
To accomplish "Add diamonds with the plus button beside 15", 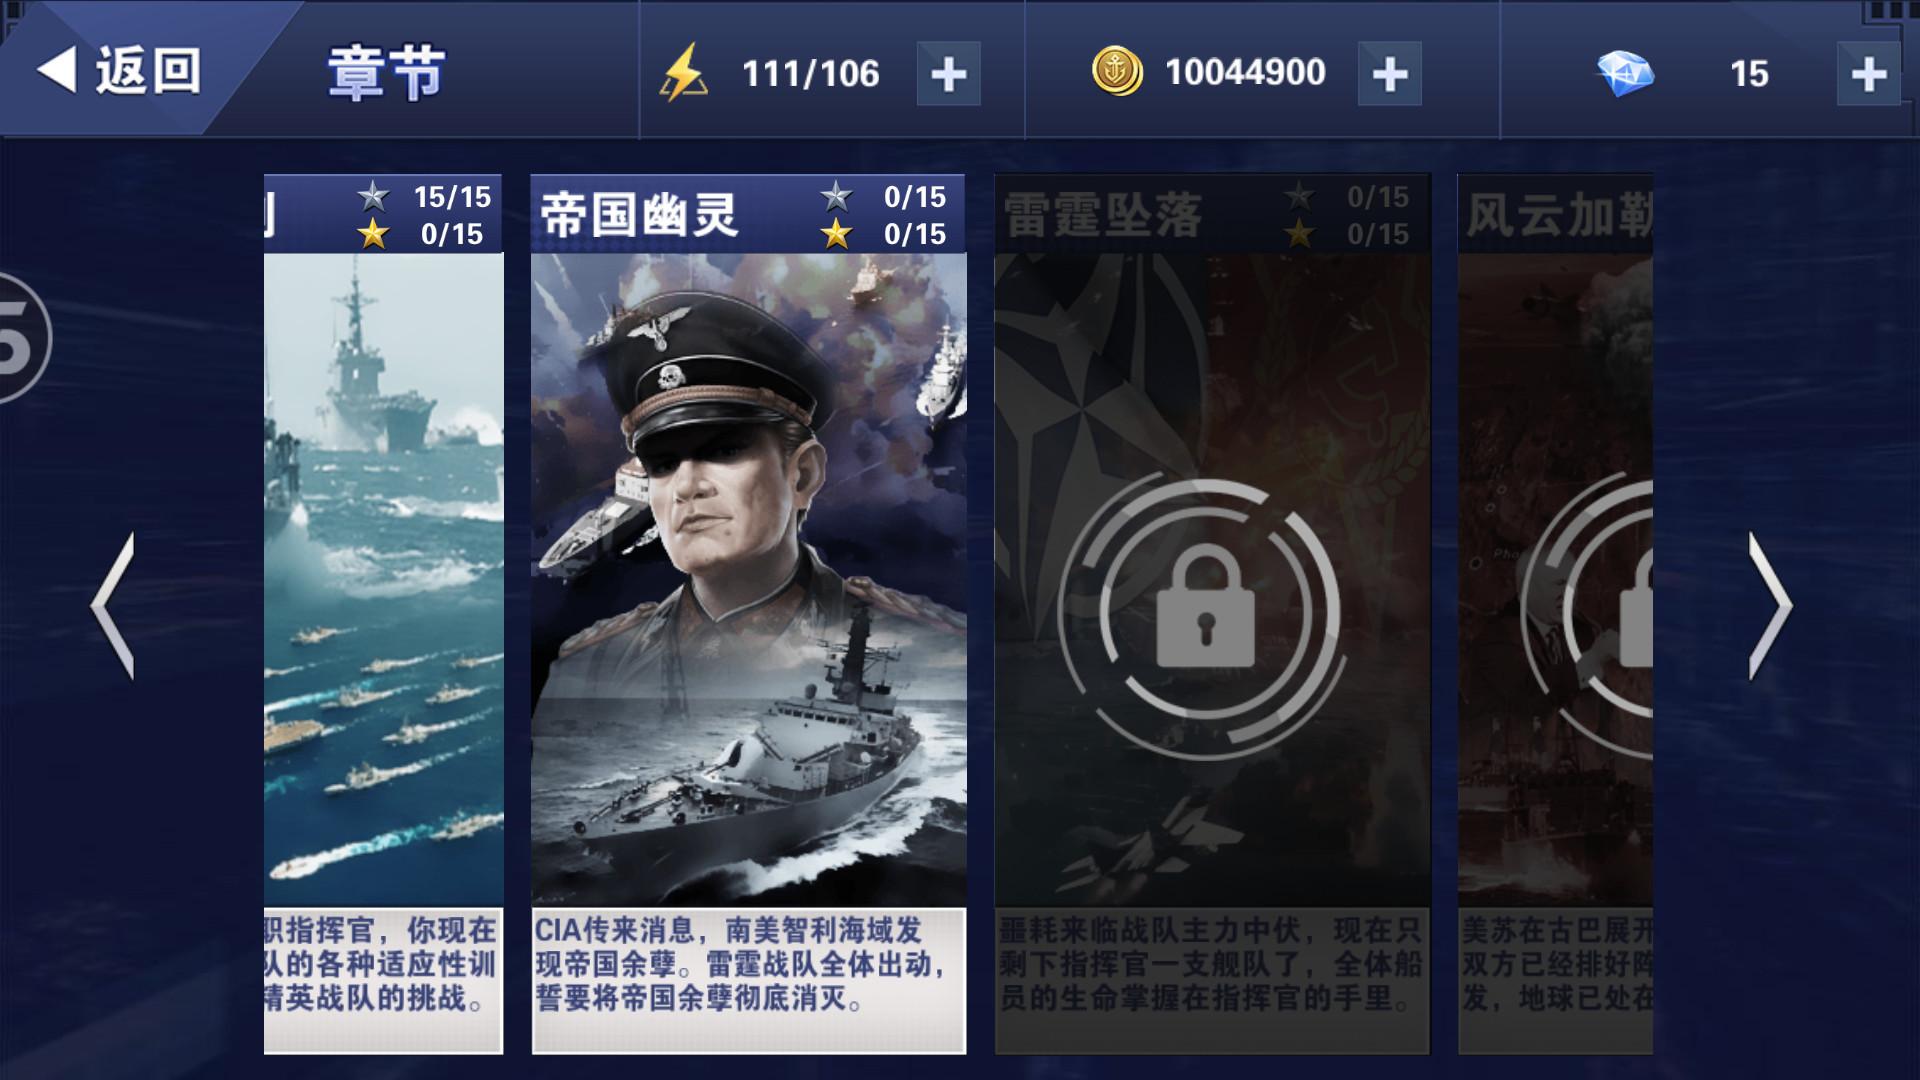I will (1868, 74).
